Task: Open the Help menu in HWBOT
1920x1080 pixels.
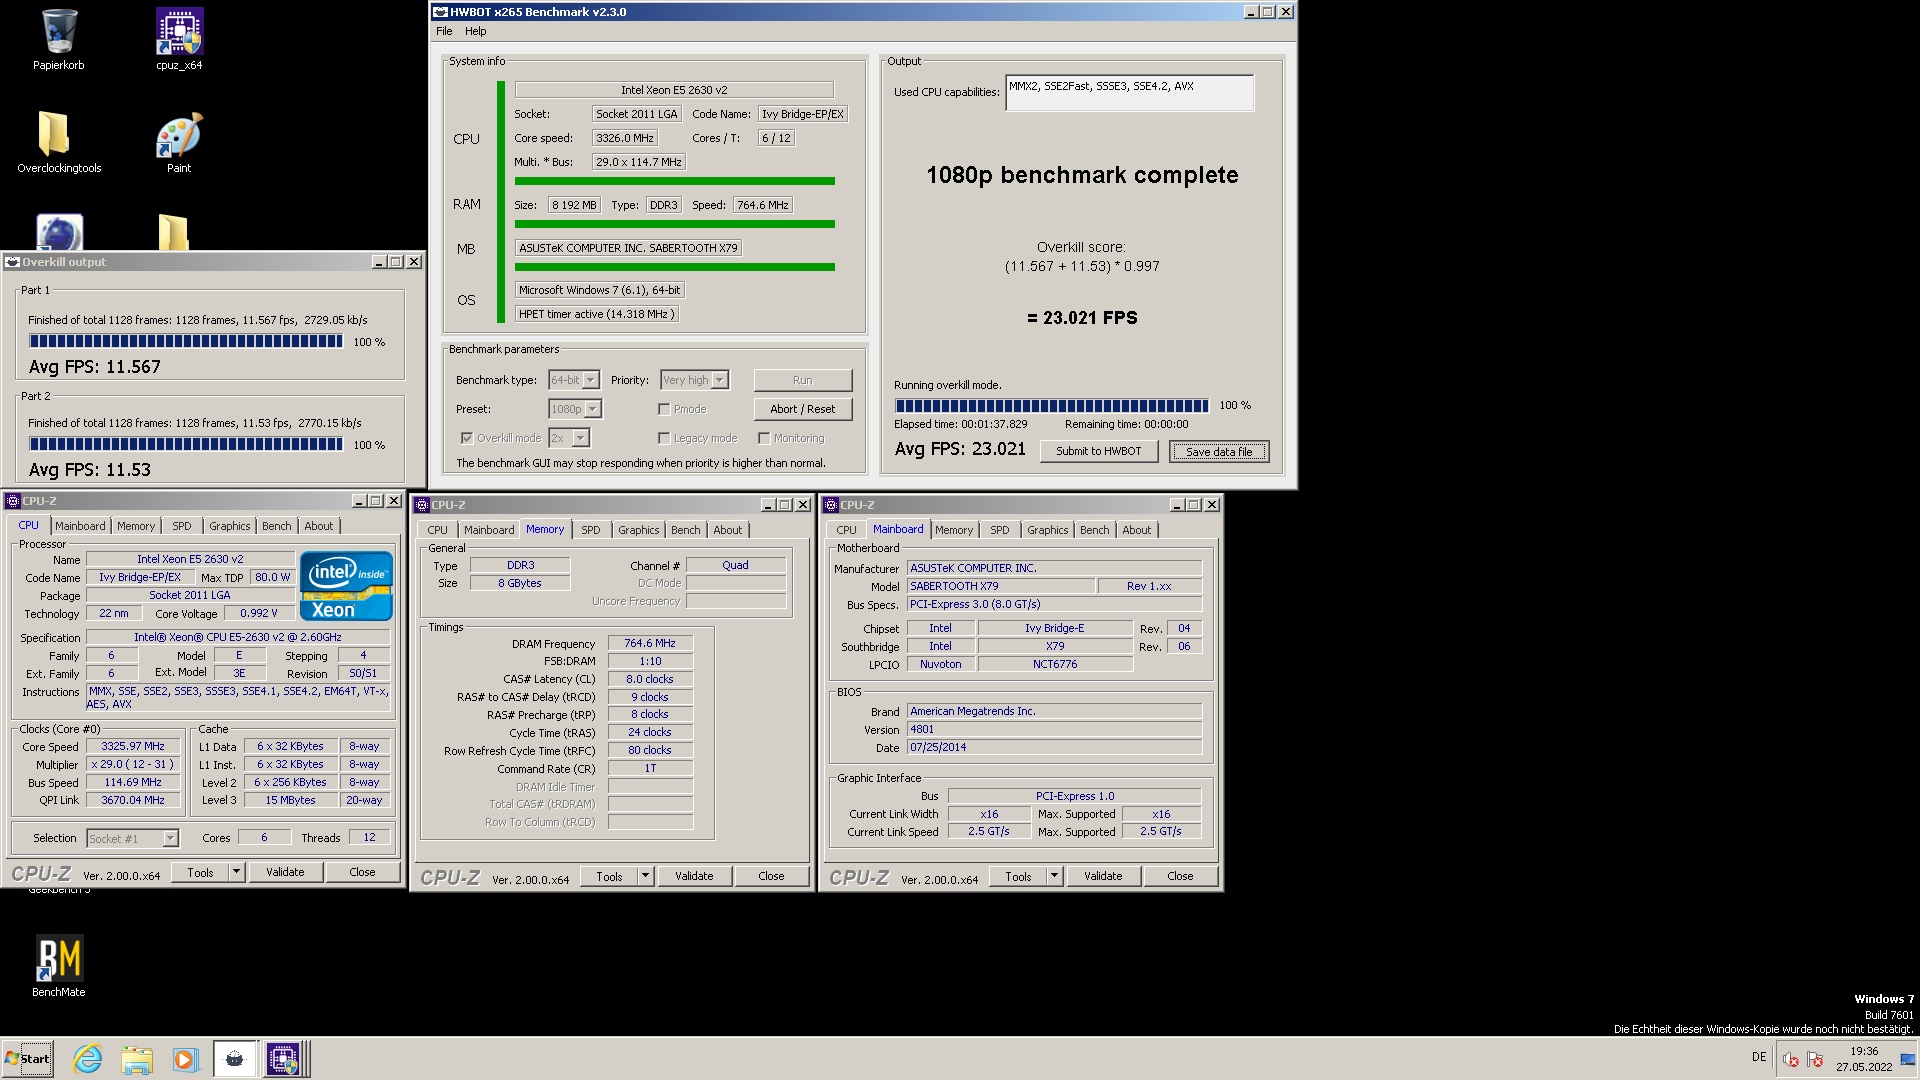Action: click(475, 31)
